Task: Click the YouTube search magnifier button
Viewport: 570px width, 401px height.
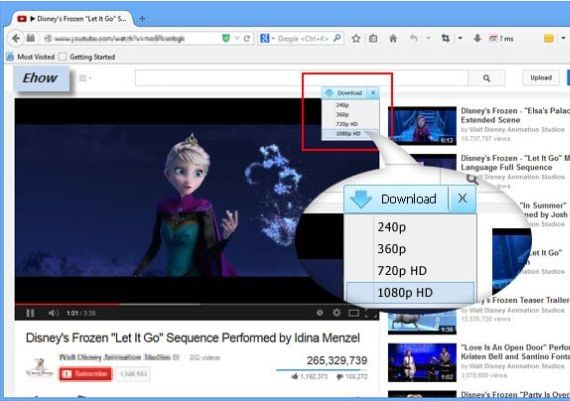Action: click(486, 78)
